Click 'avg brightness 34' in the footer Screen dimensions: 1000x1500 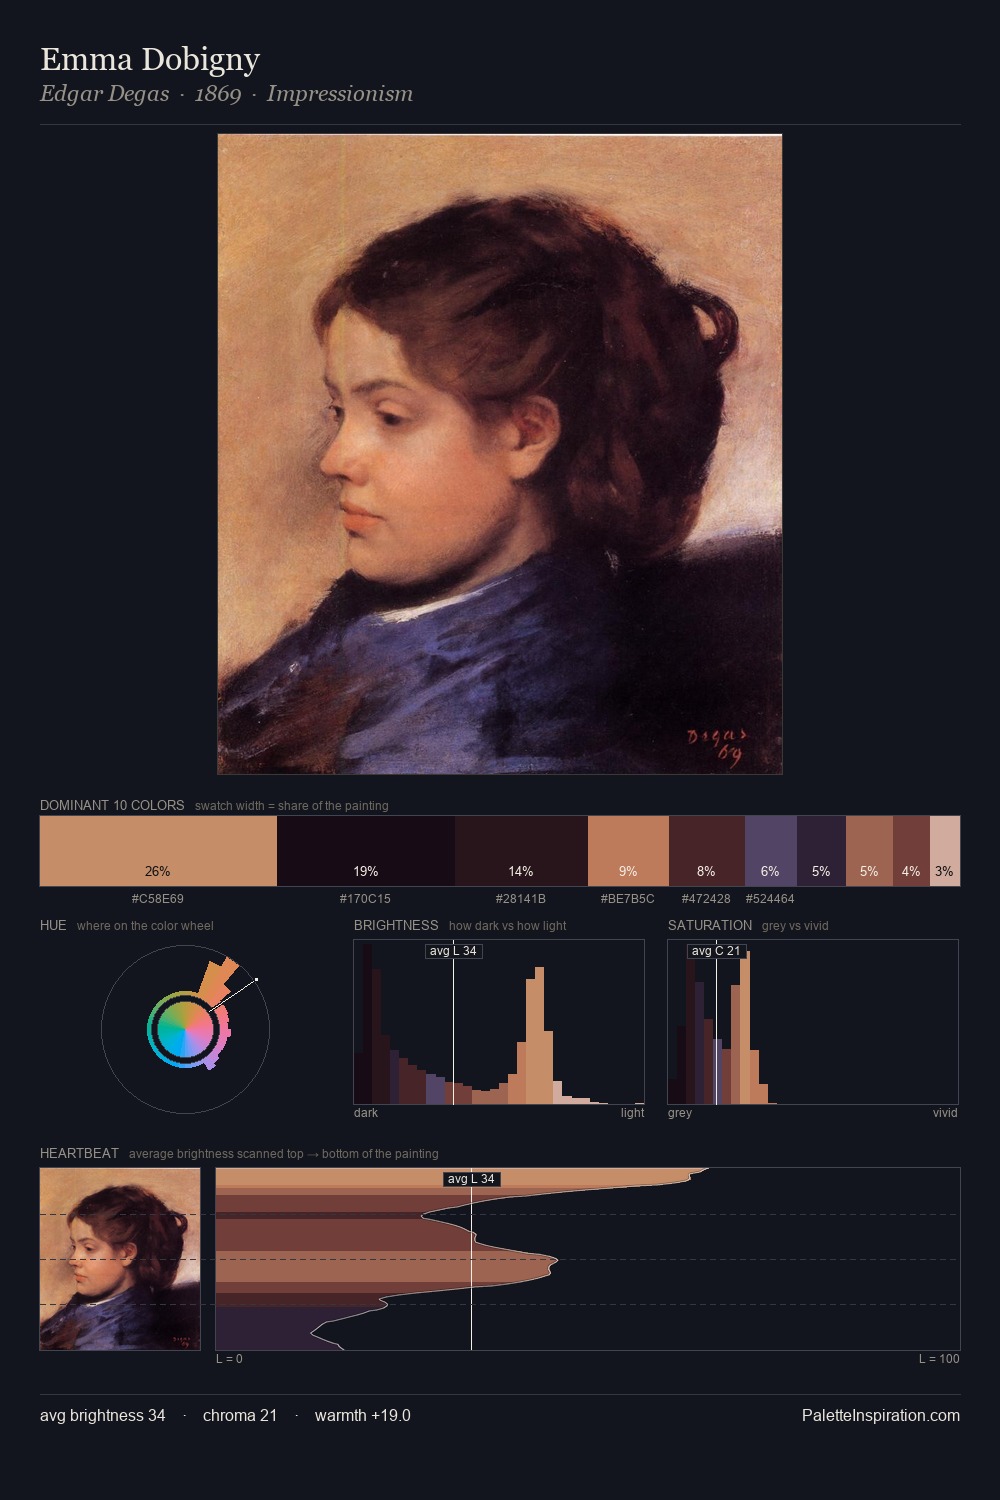103,1415
